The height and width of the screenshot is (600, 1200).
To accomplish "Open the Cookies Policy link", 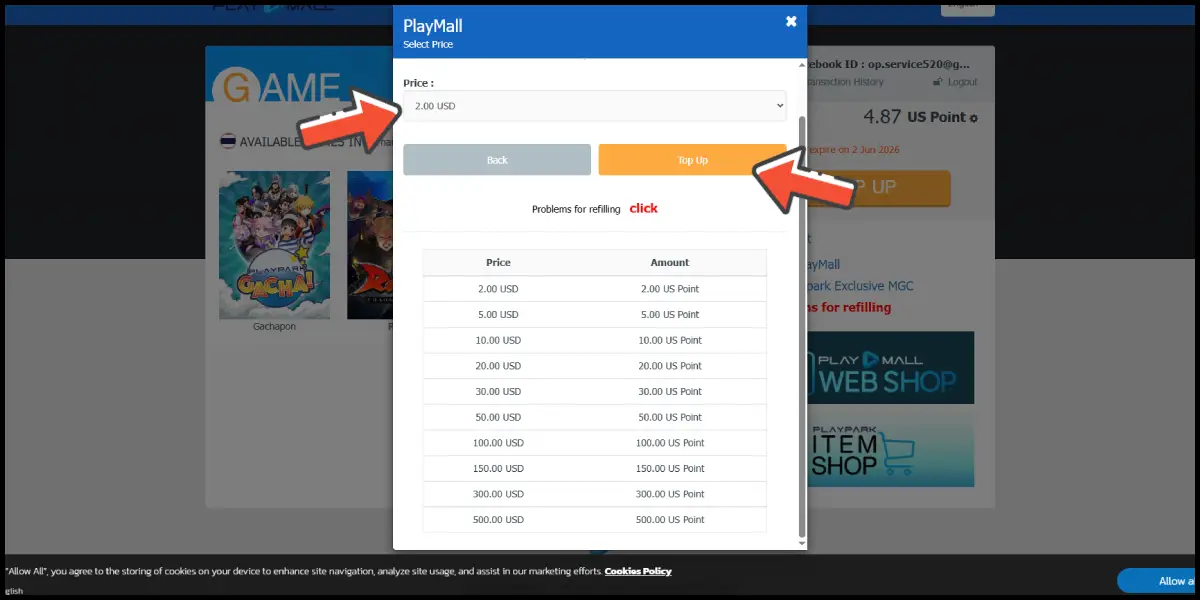I will click(x=638, y=571).
